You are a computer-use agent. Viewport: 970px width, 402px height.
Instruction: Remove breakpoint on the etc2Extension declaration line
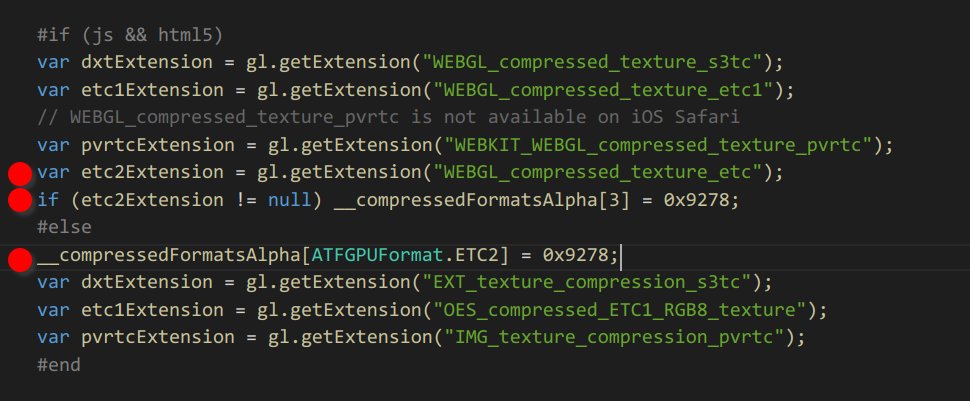[19, 173]
